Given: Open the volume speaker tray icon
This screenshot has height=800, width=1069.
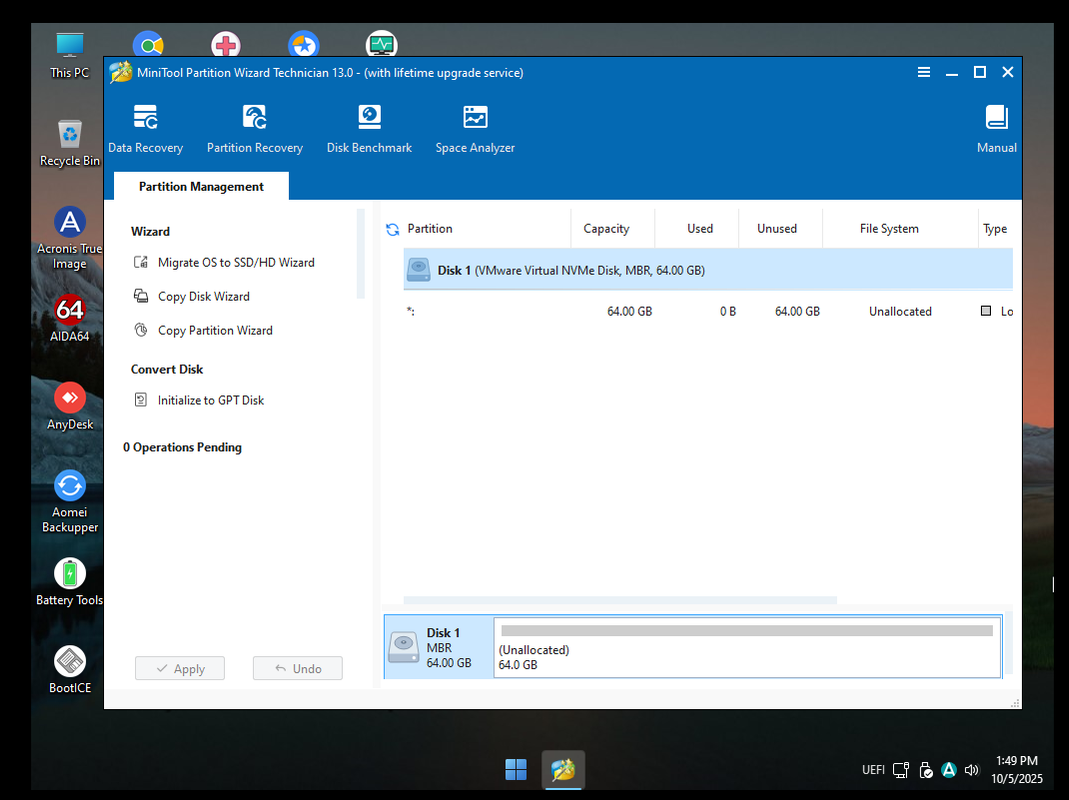Looking at the screenshot, I should (972, 770).
